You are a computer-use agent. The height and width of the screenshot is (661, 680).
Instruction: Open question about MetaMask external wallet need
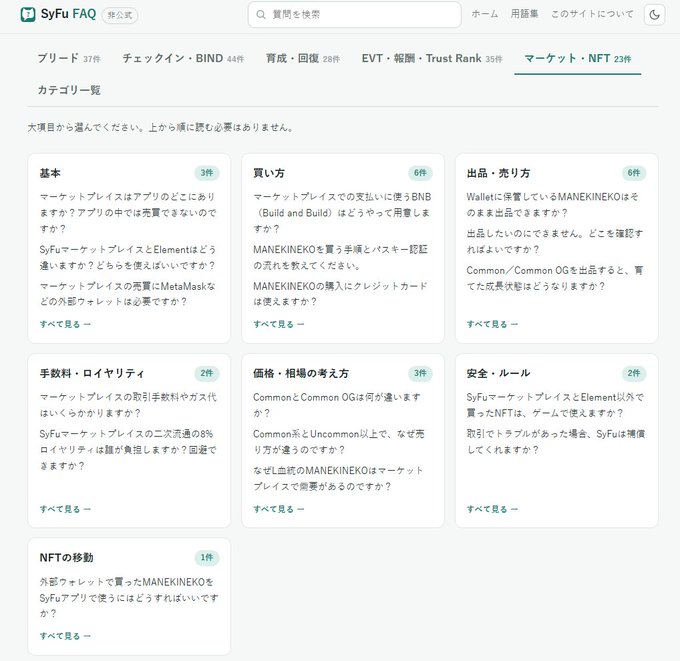pyautogui.click(x=128, y=294)
